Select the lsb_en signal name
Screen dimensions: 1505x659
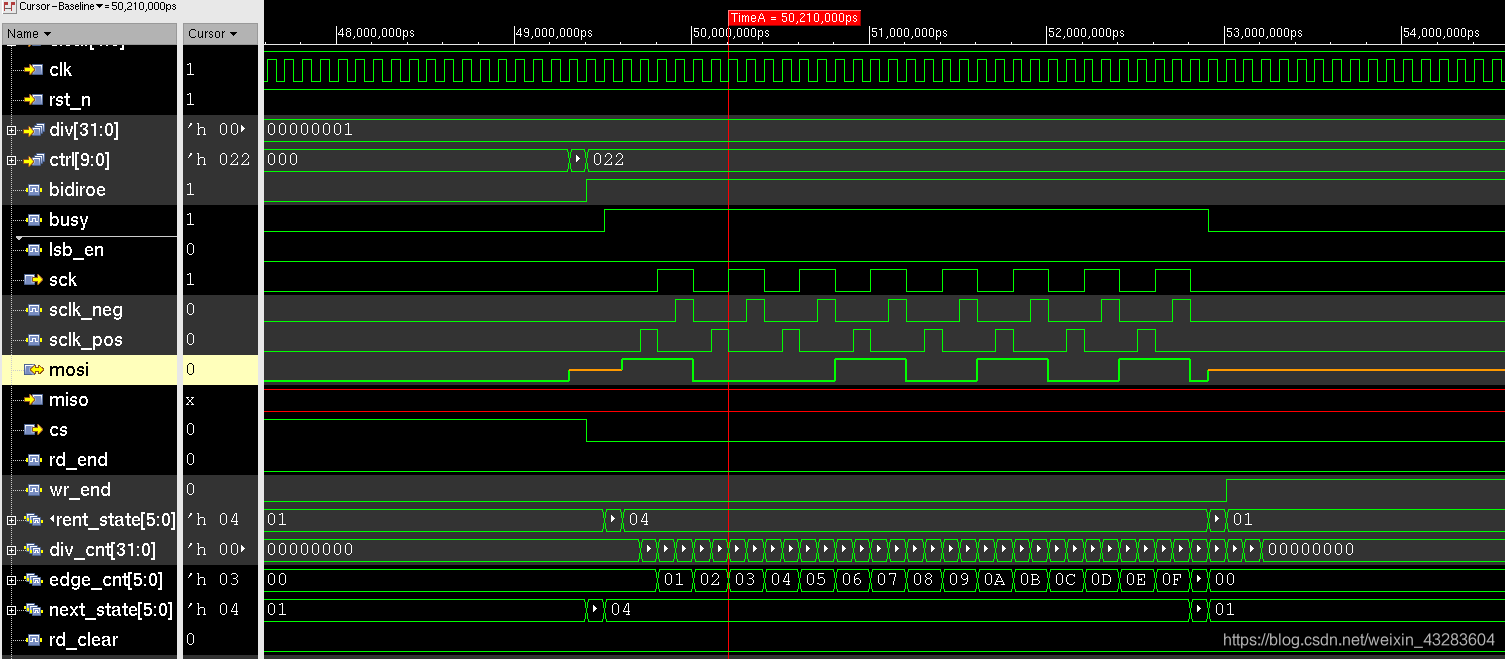coord(76,250)
